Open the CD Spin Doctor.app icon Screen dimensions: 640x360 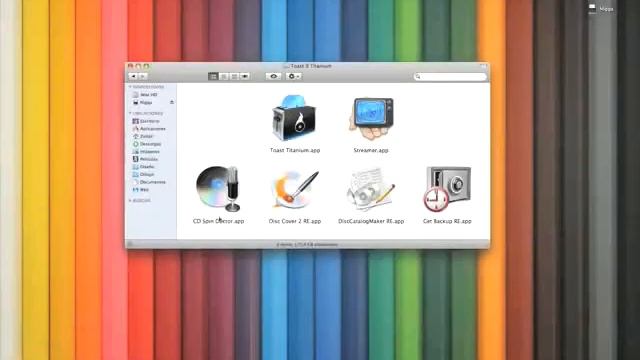tap(218, 189)
